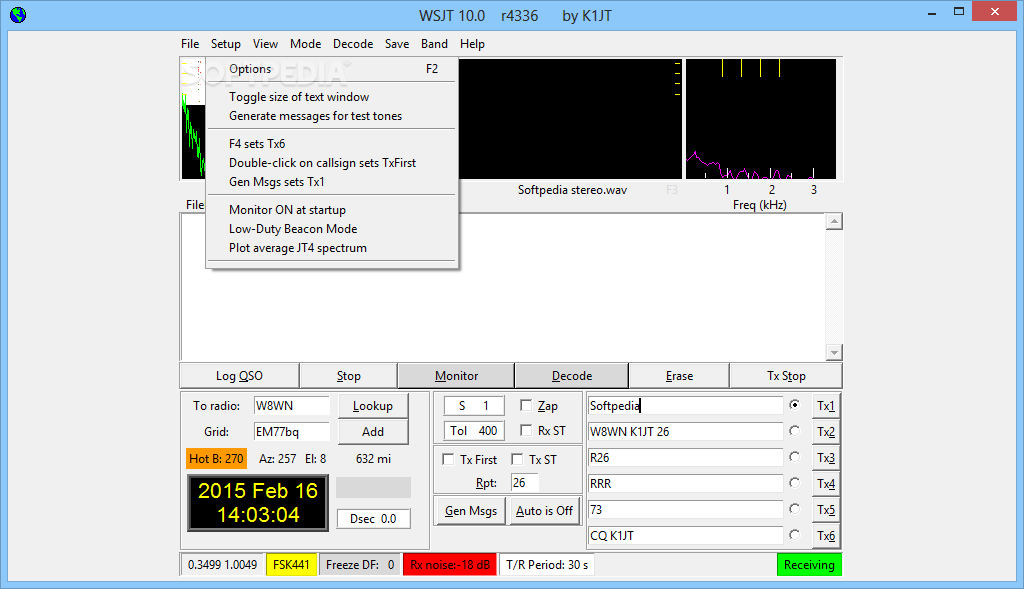The width and height of the screenshot is (1024, 589).
Task: Click the WSJT globe application icon
Action: [x=18, y=14]
